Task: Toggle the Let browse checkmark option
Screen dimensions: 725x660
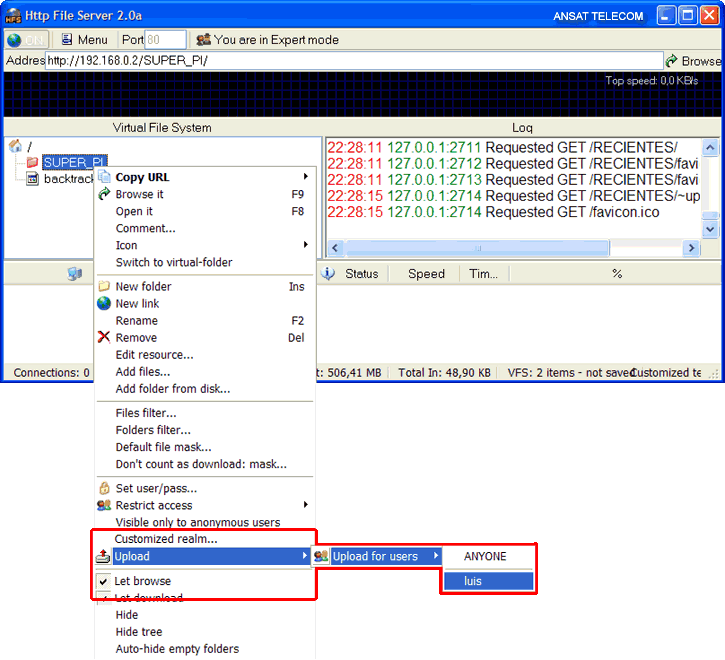Action: point(142,581)
